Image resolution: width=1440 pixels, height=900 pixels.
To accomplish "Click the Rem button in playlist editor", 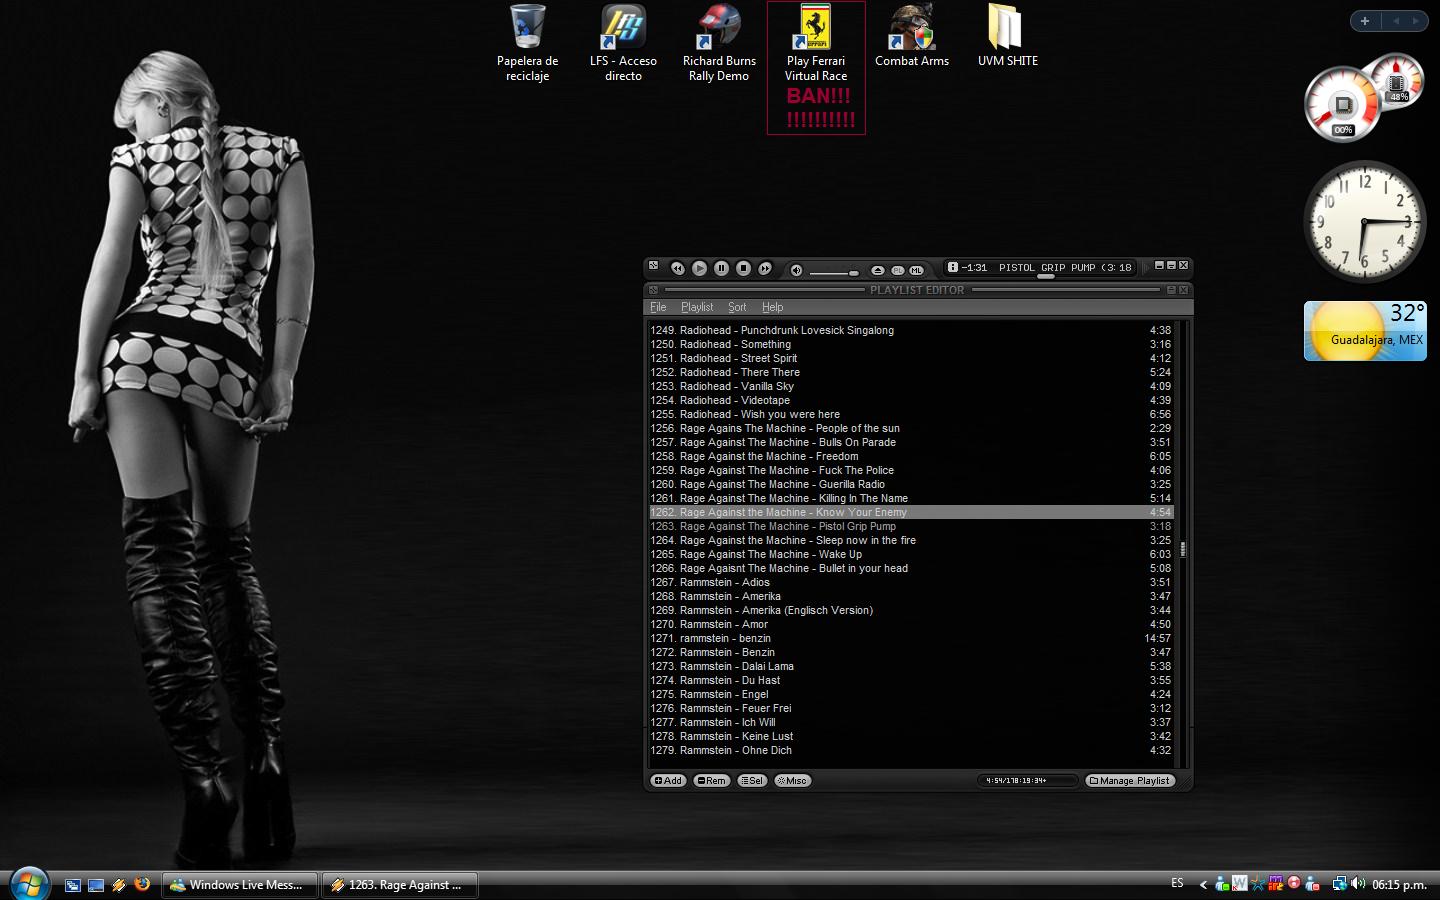I will pos(712,781).
